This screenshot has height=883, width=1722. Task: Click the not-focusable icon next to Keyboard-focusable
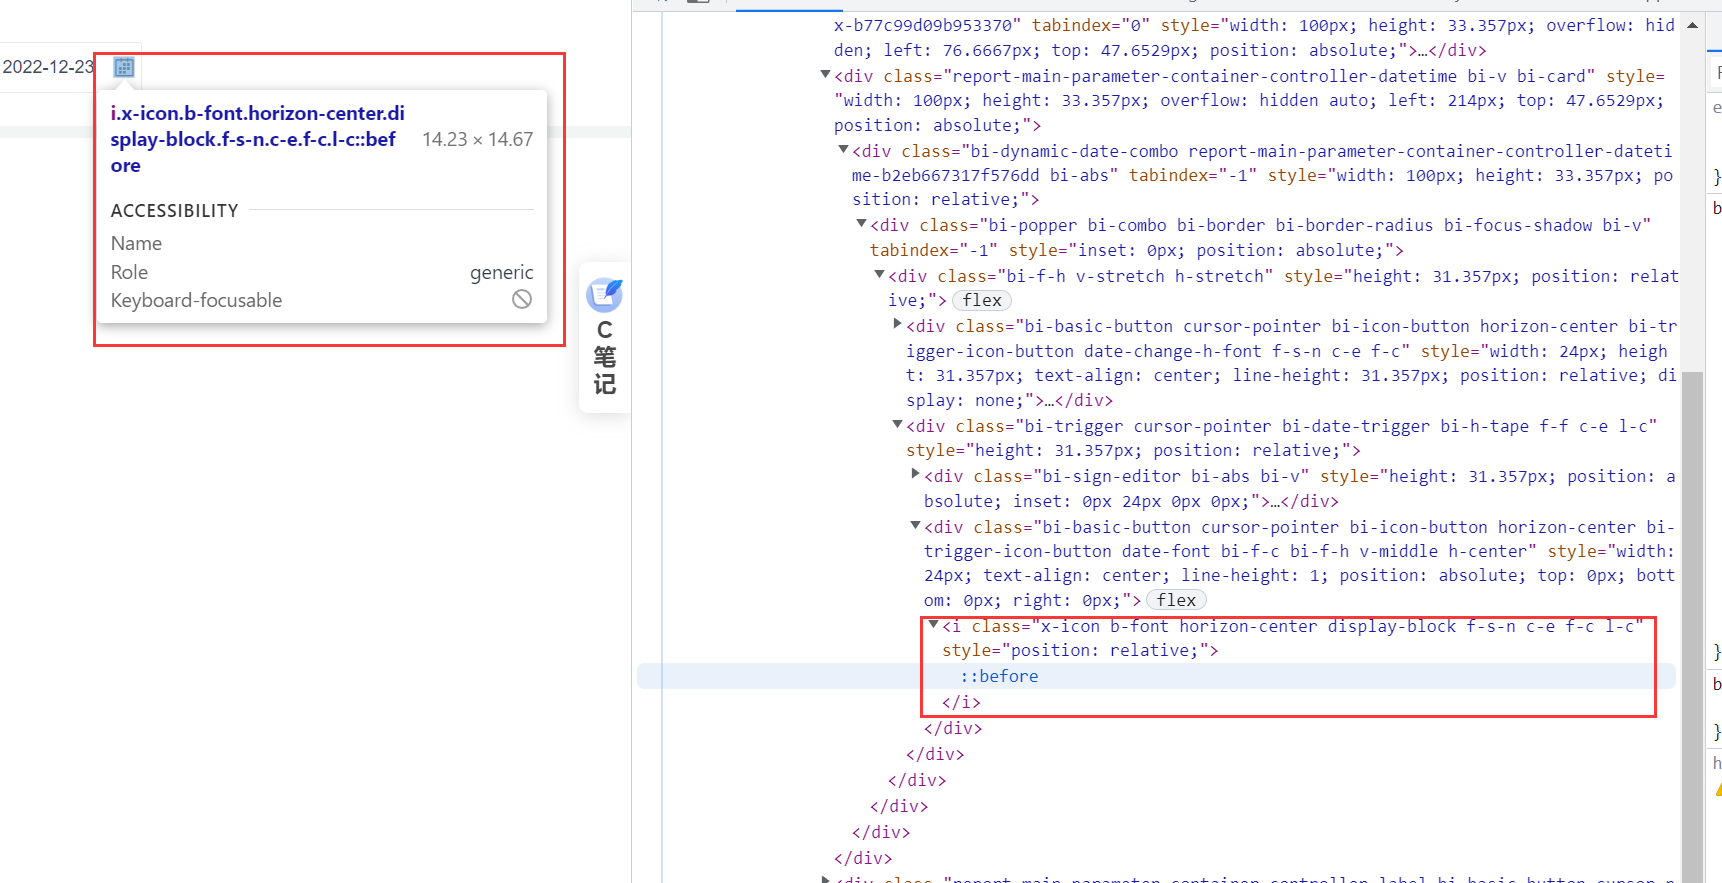(522, 300)
